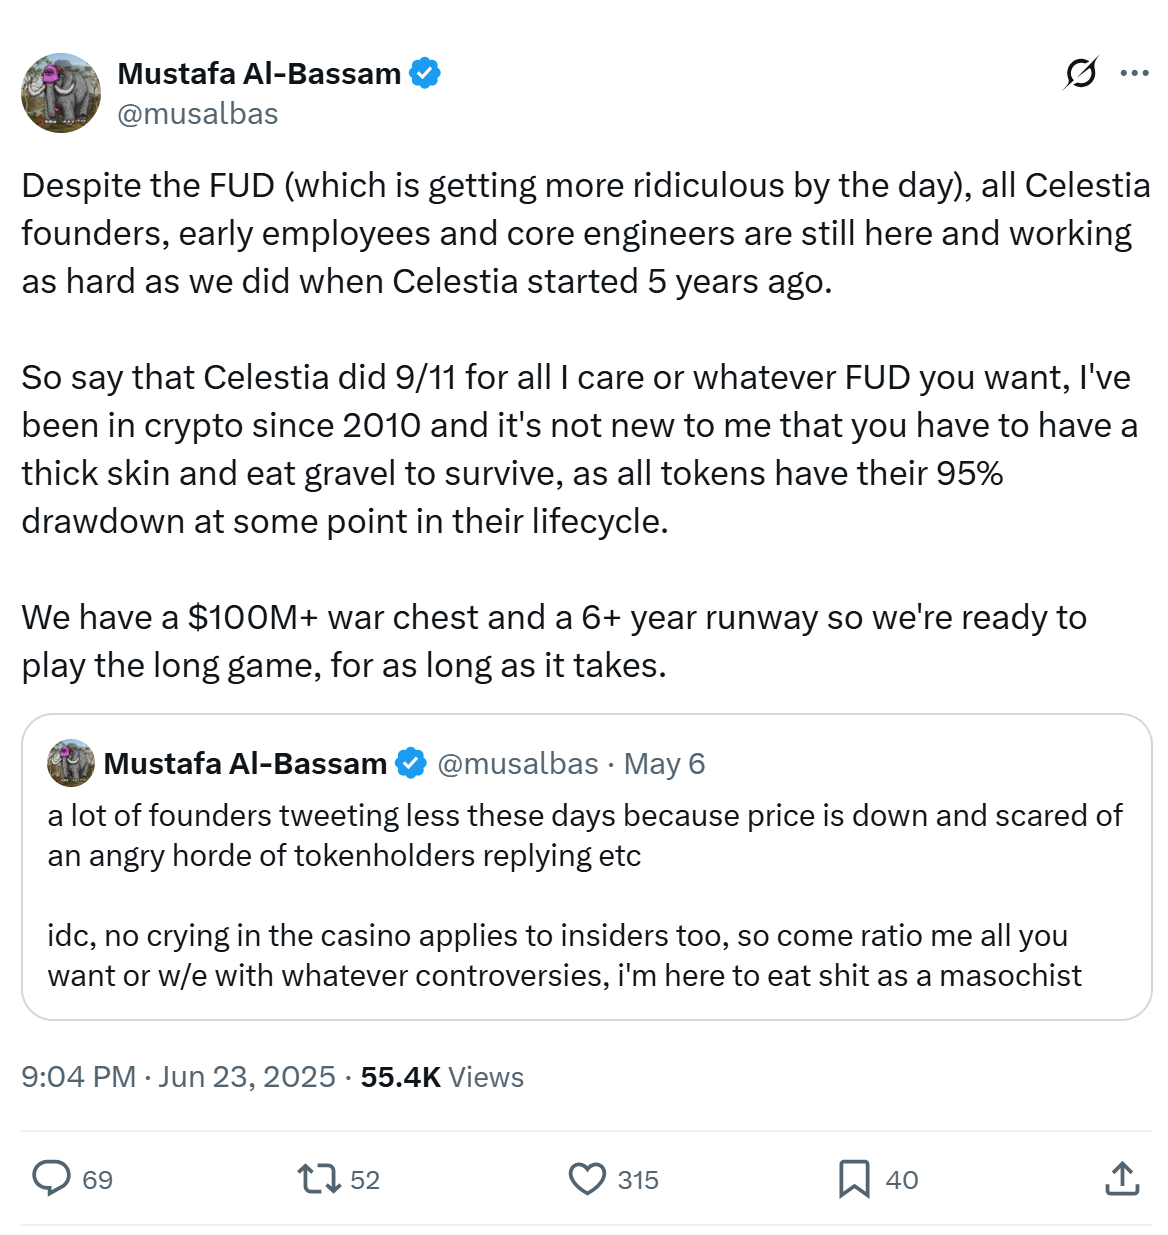Click the 315 like count

point(638,1179)
